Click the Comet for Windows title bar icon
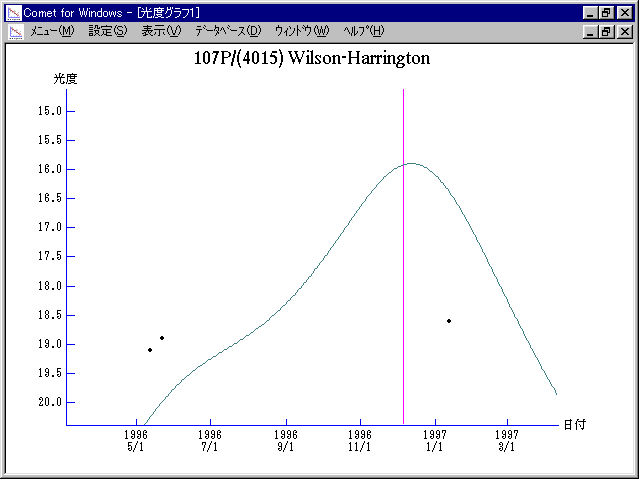639x479 pixels. (x=13, y=12)
